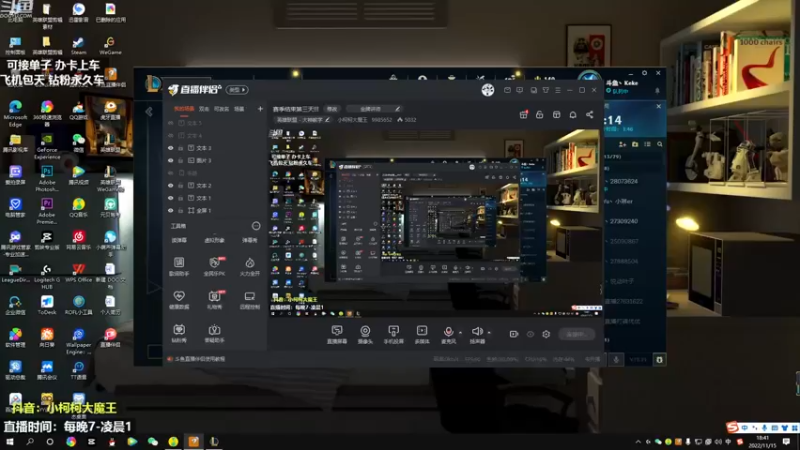
Task: Expand speaker options arrow
Action: click(489, 333)
